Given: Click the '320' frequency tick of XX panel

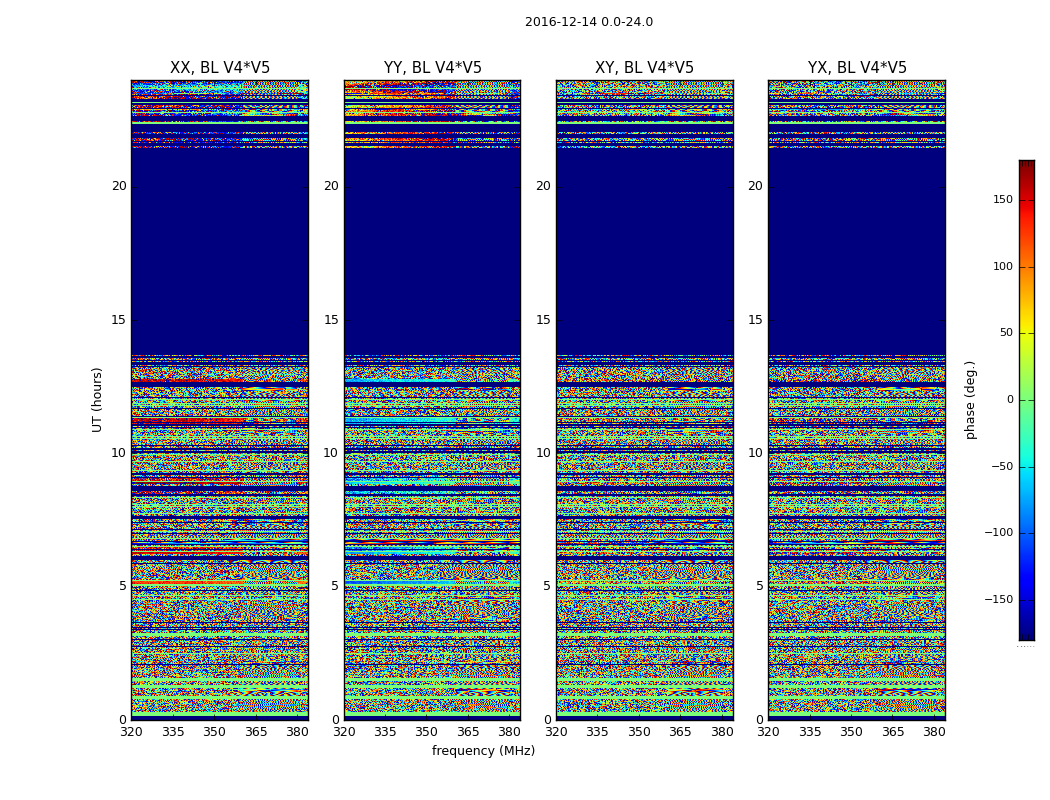Looking at the screenshot, I should (x=131, y=732).
